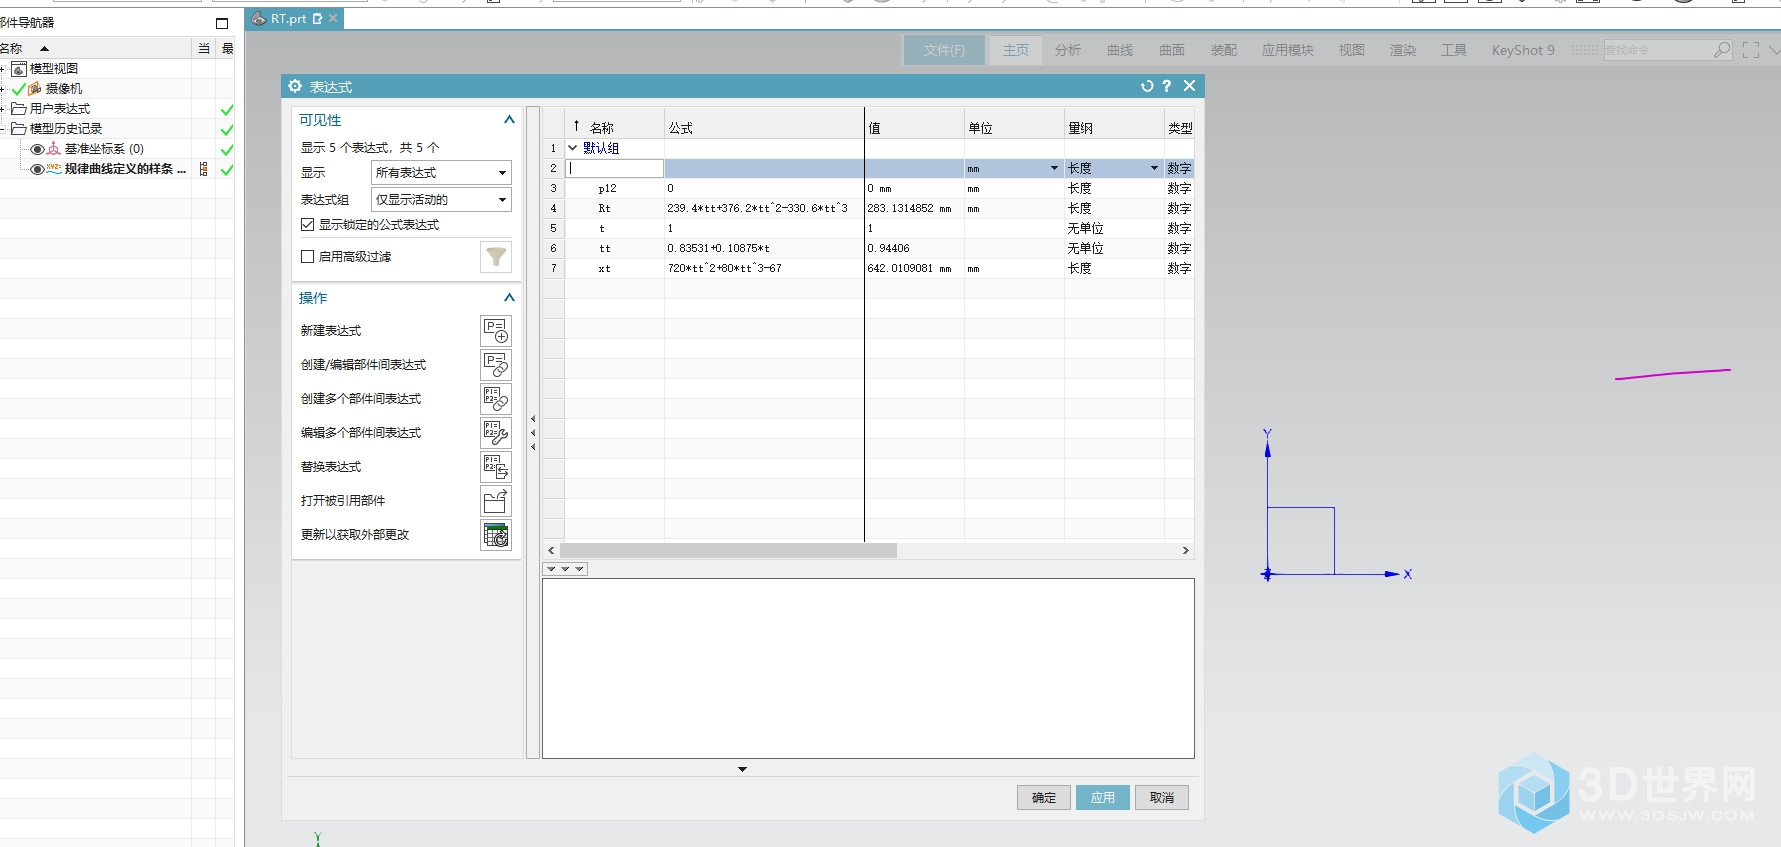Click the command finder search magnifier icon
Viewport: 1781px width, 847px height.
pyautogui.click(x=1721, y=49)
